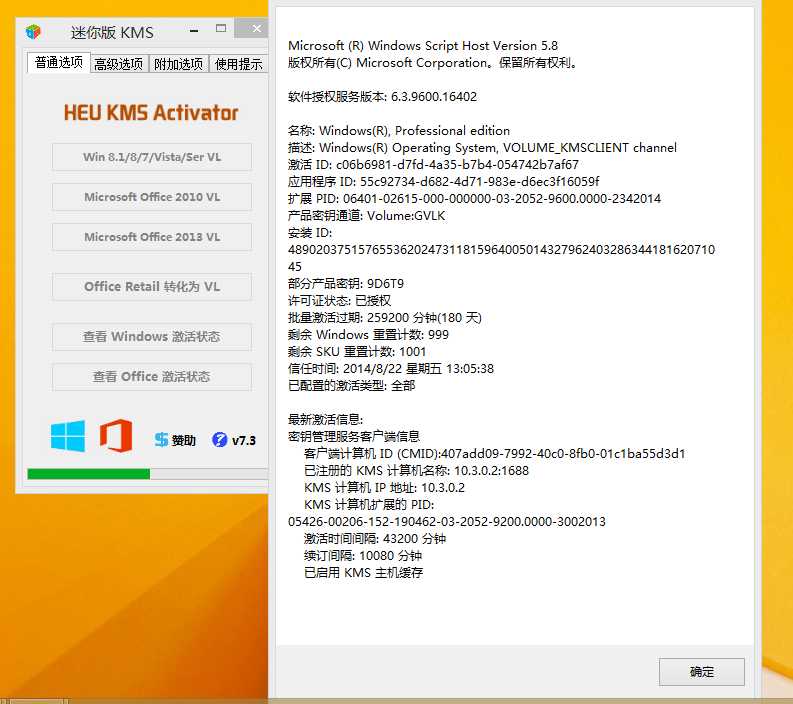Click the blue Windows logo icon
This screenshot has height=704, width=793.
(68, 435)
